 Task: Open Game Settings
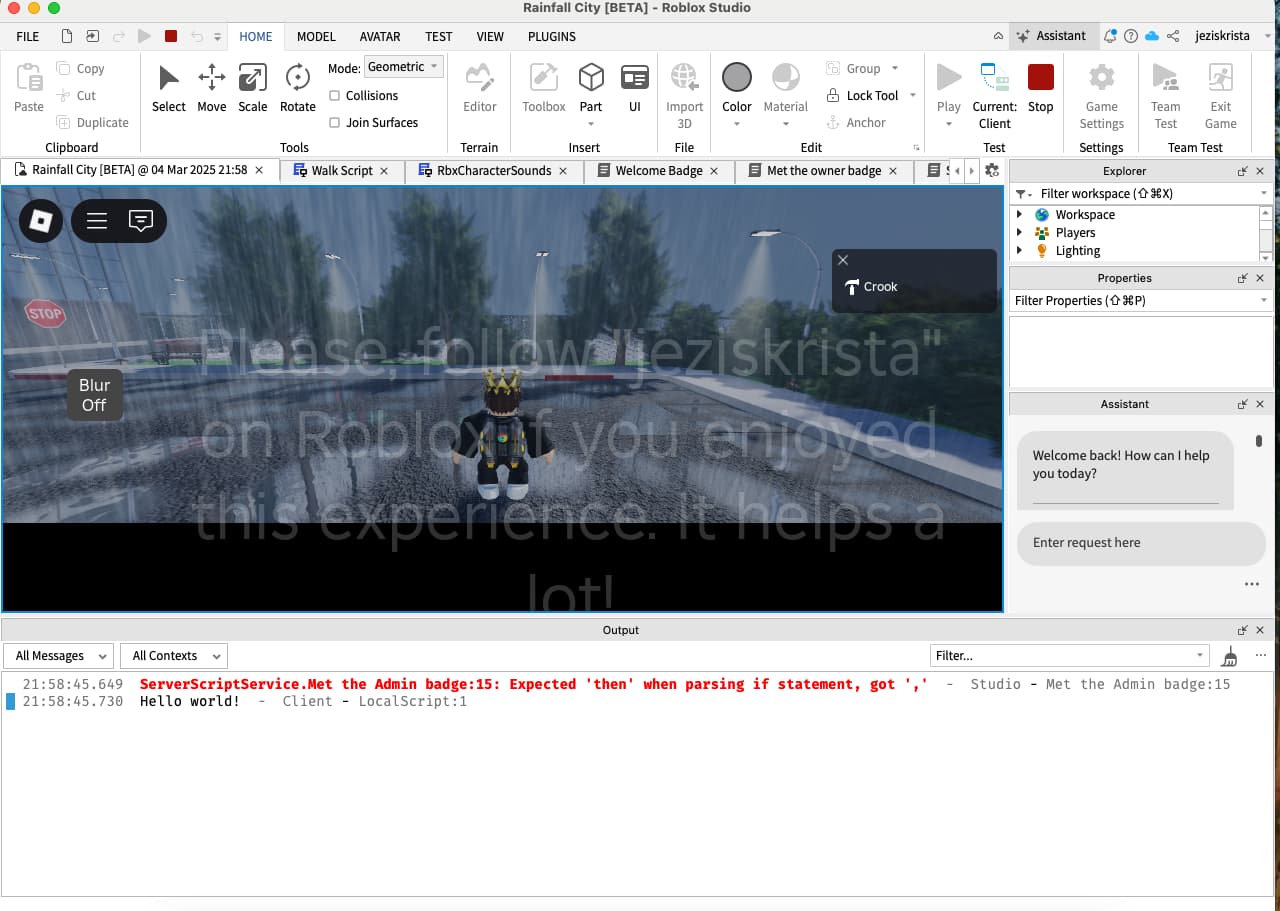point(1101,90)
